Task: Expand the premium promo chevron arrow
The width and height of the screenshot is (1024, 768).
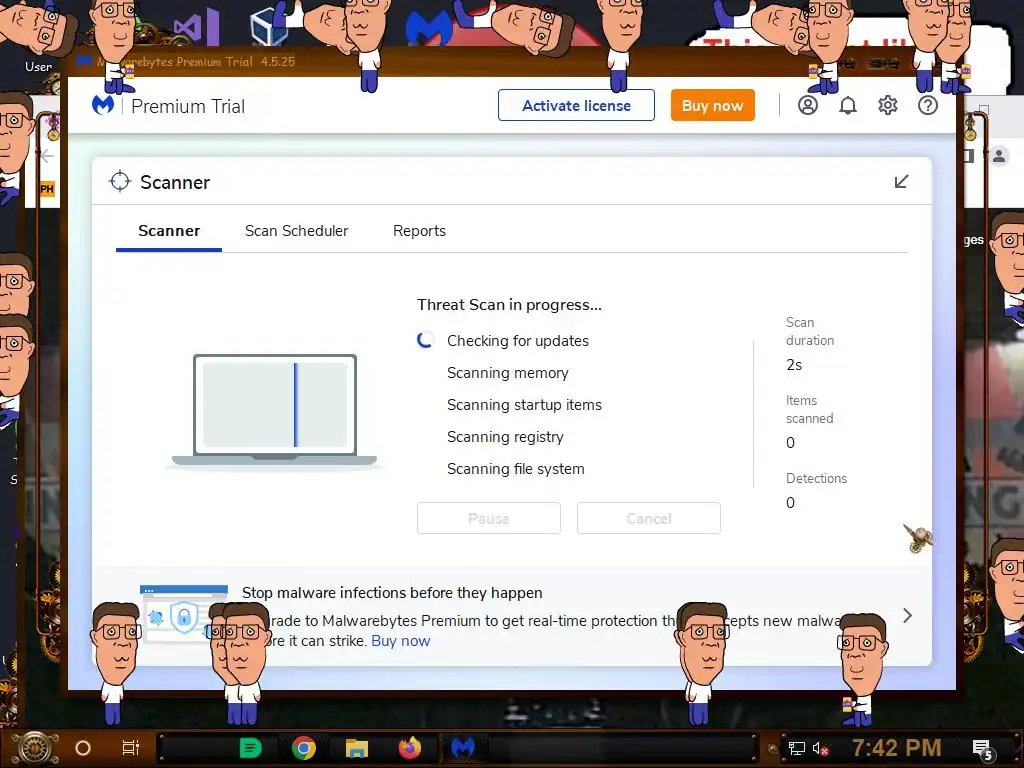Action: [907, 616]
